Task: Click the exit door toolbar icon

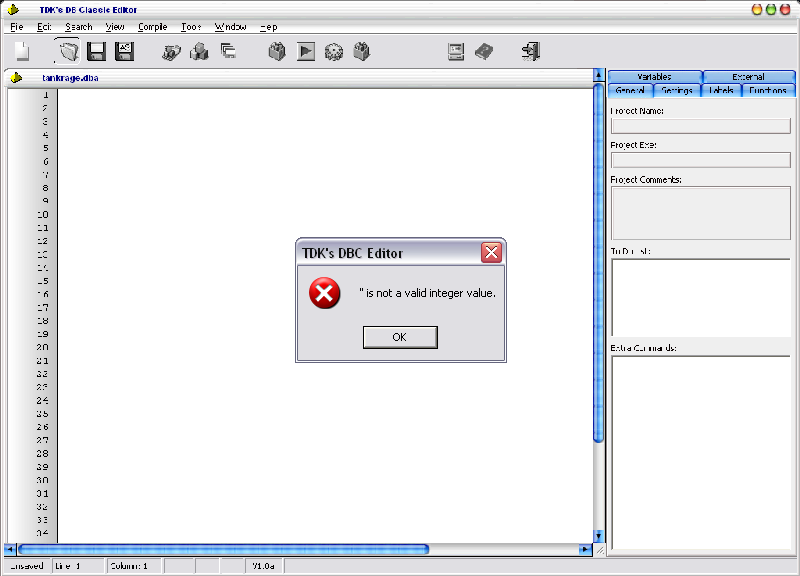Action: pyautogui.click(x=531, y=52)
